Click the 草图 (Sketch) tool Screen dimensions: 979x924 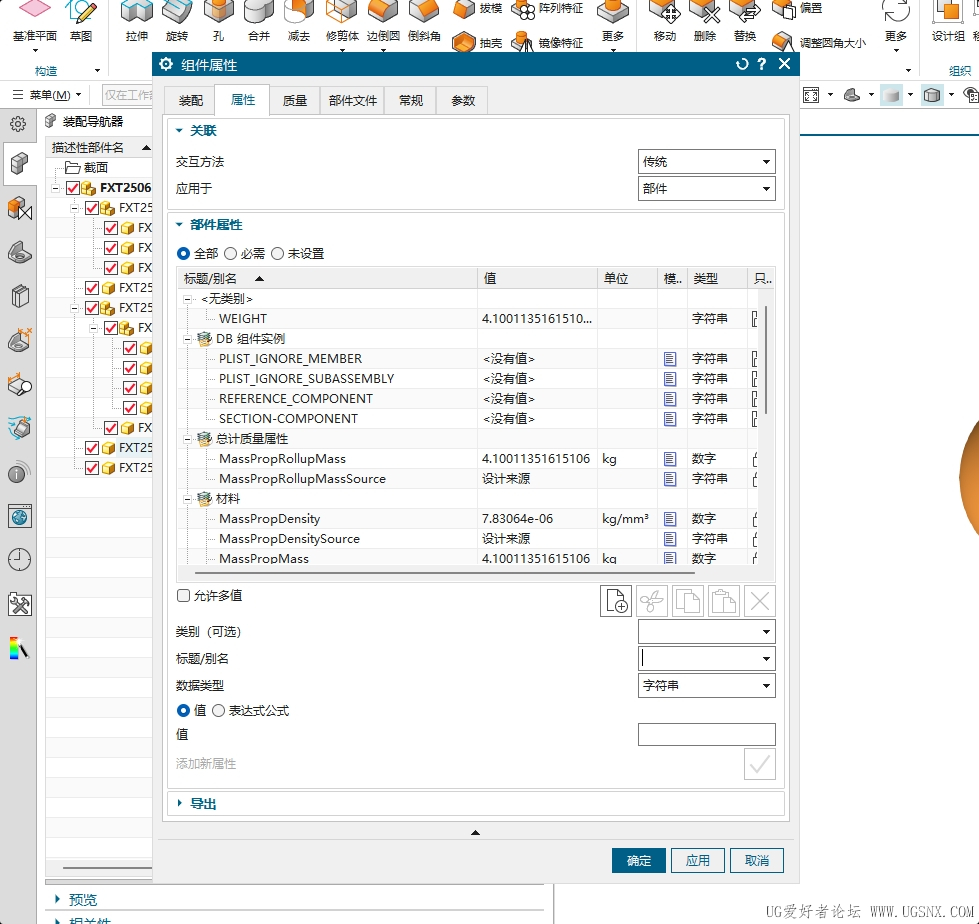(x=81, y=21)
